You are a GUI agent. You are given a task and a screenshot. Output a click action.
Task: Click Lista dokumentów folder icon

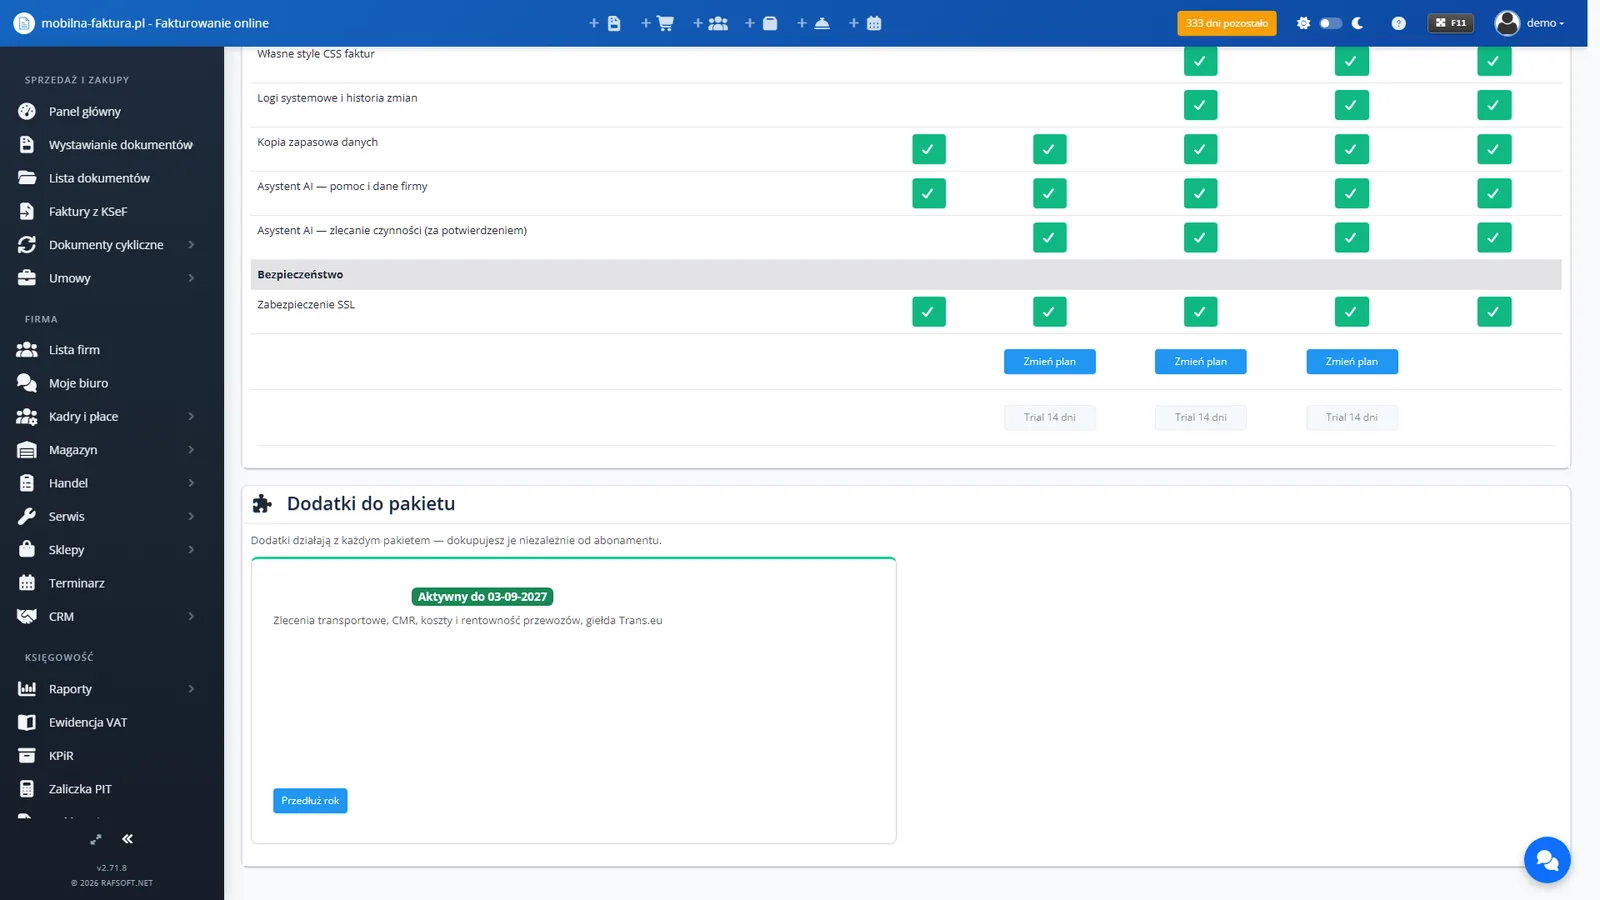(27, 178)
